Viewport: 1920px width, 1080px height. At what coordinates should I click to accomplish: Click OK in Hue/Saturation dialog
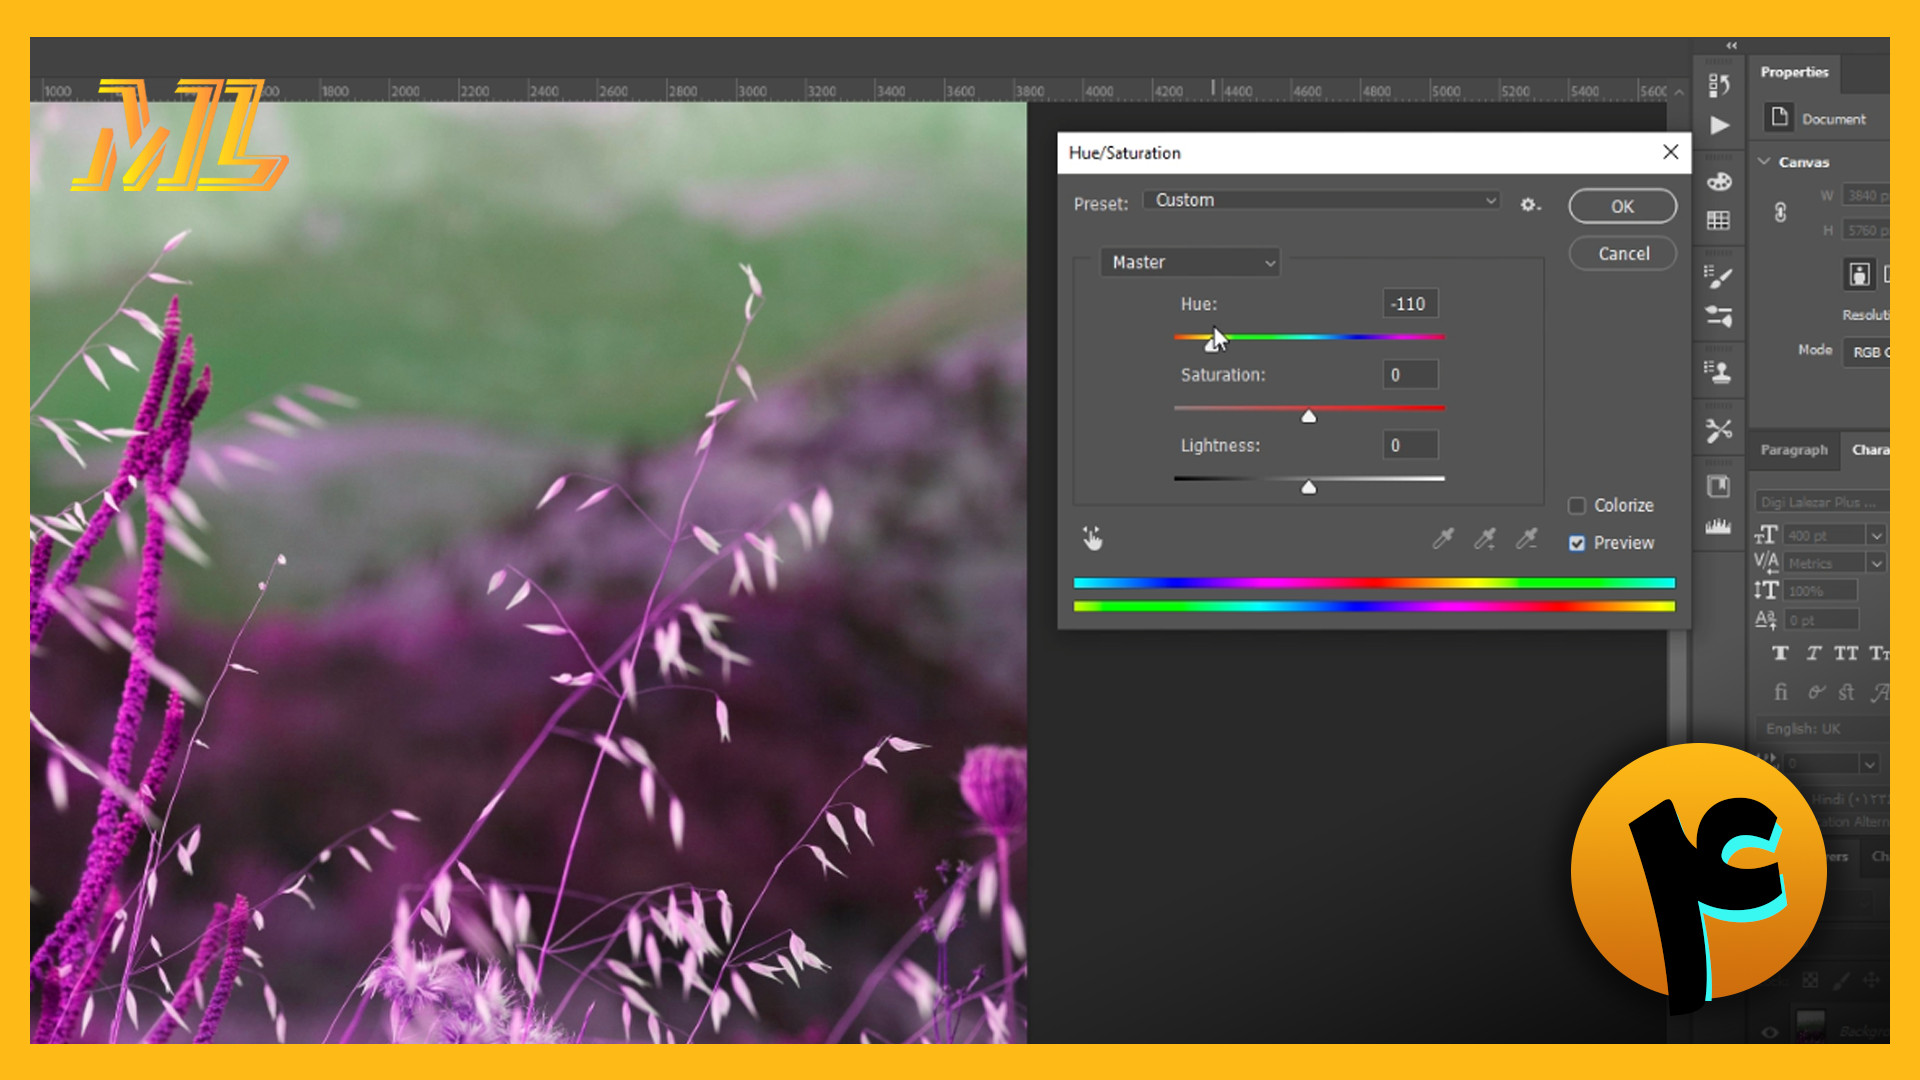[1622, 206]
